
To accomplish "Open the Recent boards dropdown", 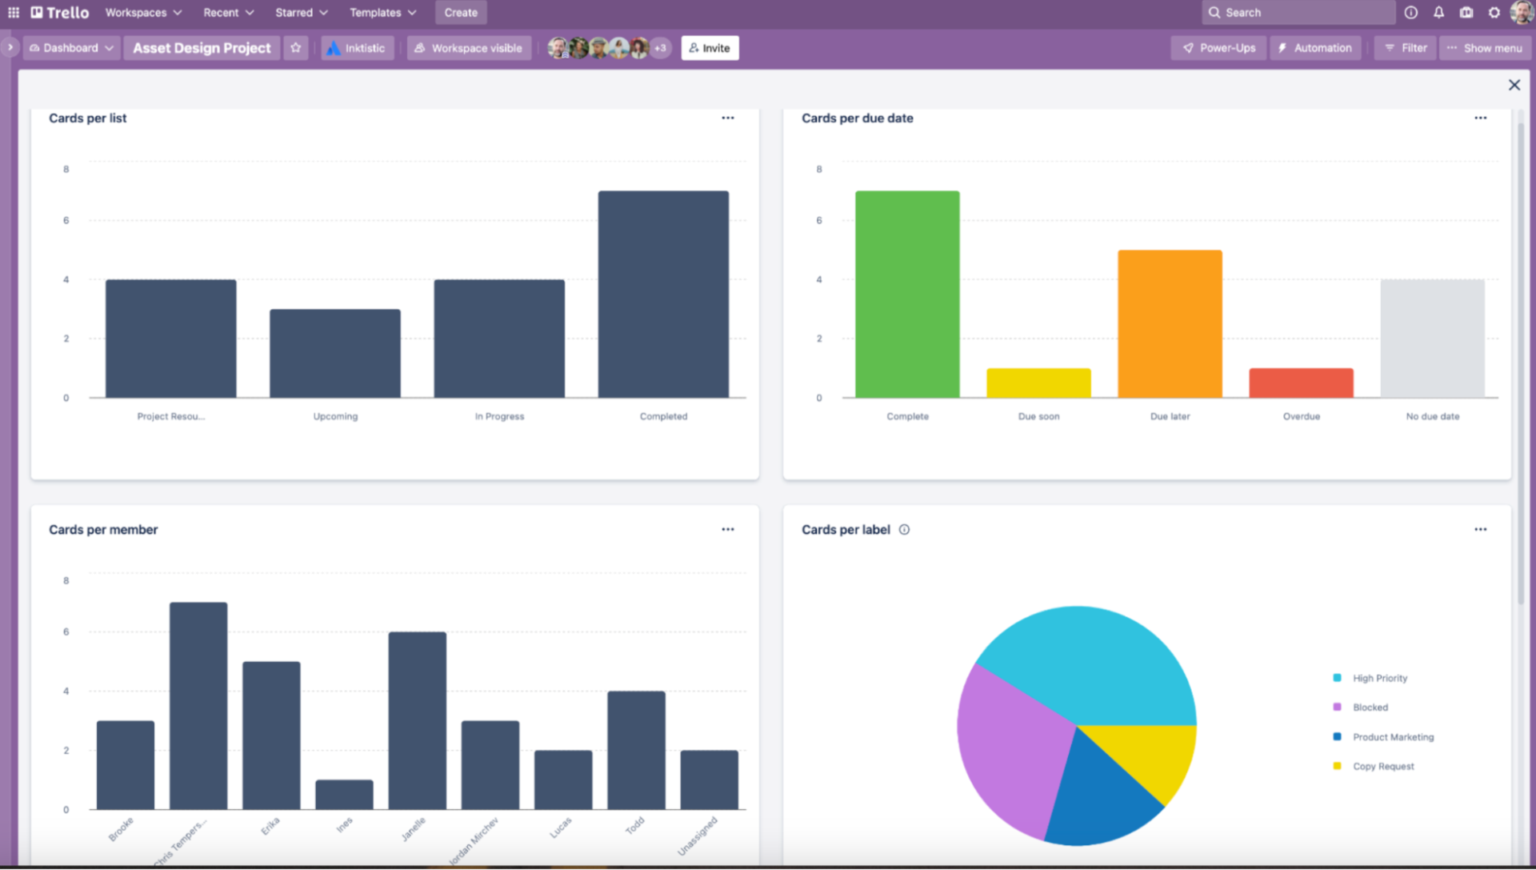I will point(227,12).
